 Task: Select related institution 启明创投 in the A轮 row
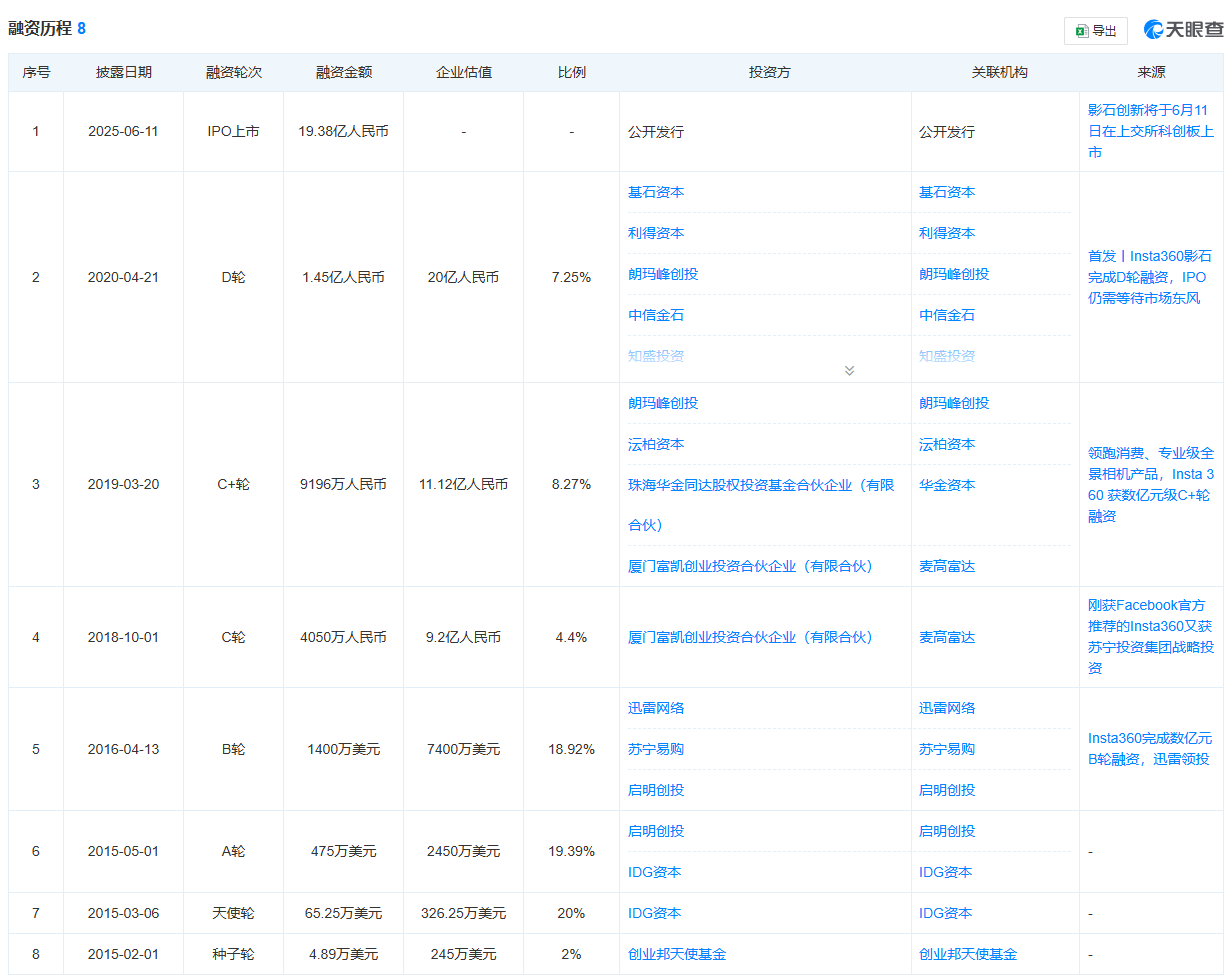(947, 831)
